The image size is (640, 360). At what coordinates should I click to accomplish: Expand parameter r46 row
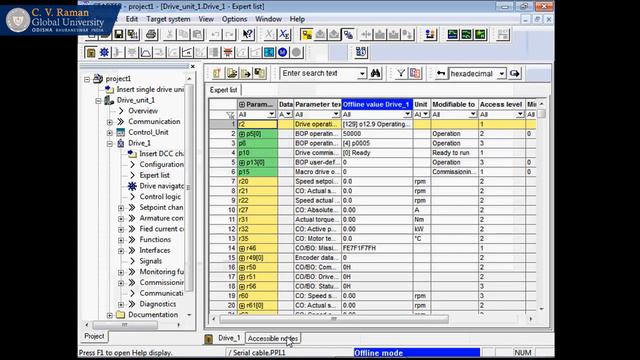pos(242,248)
